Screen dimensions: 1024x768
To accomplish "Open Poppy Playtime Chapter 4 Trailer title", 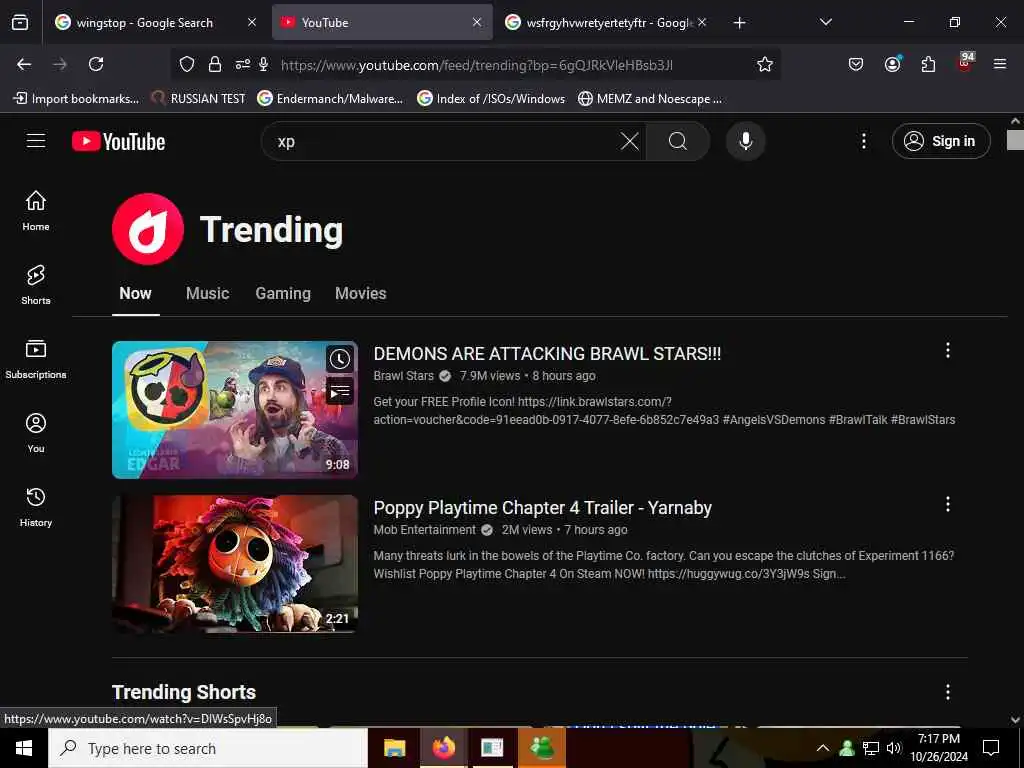I will [543, 507].
